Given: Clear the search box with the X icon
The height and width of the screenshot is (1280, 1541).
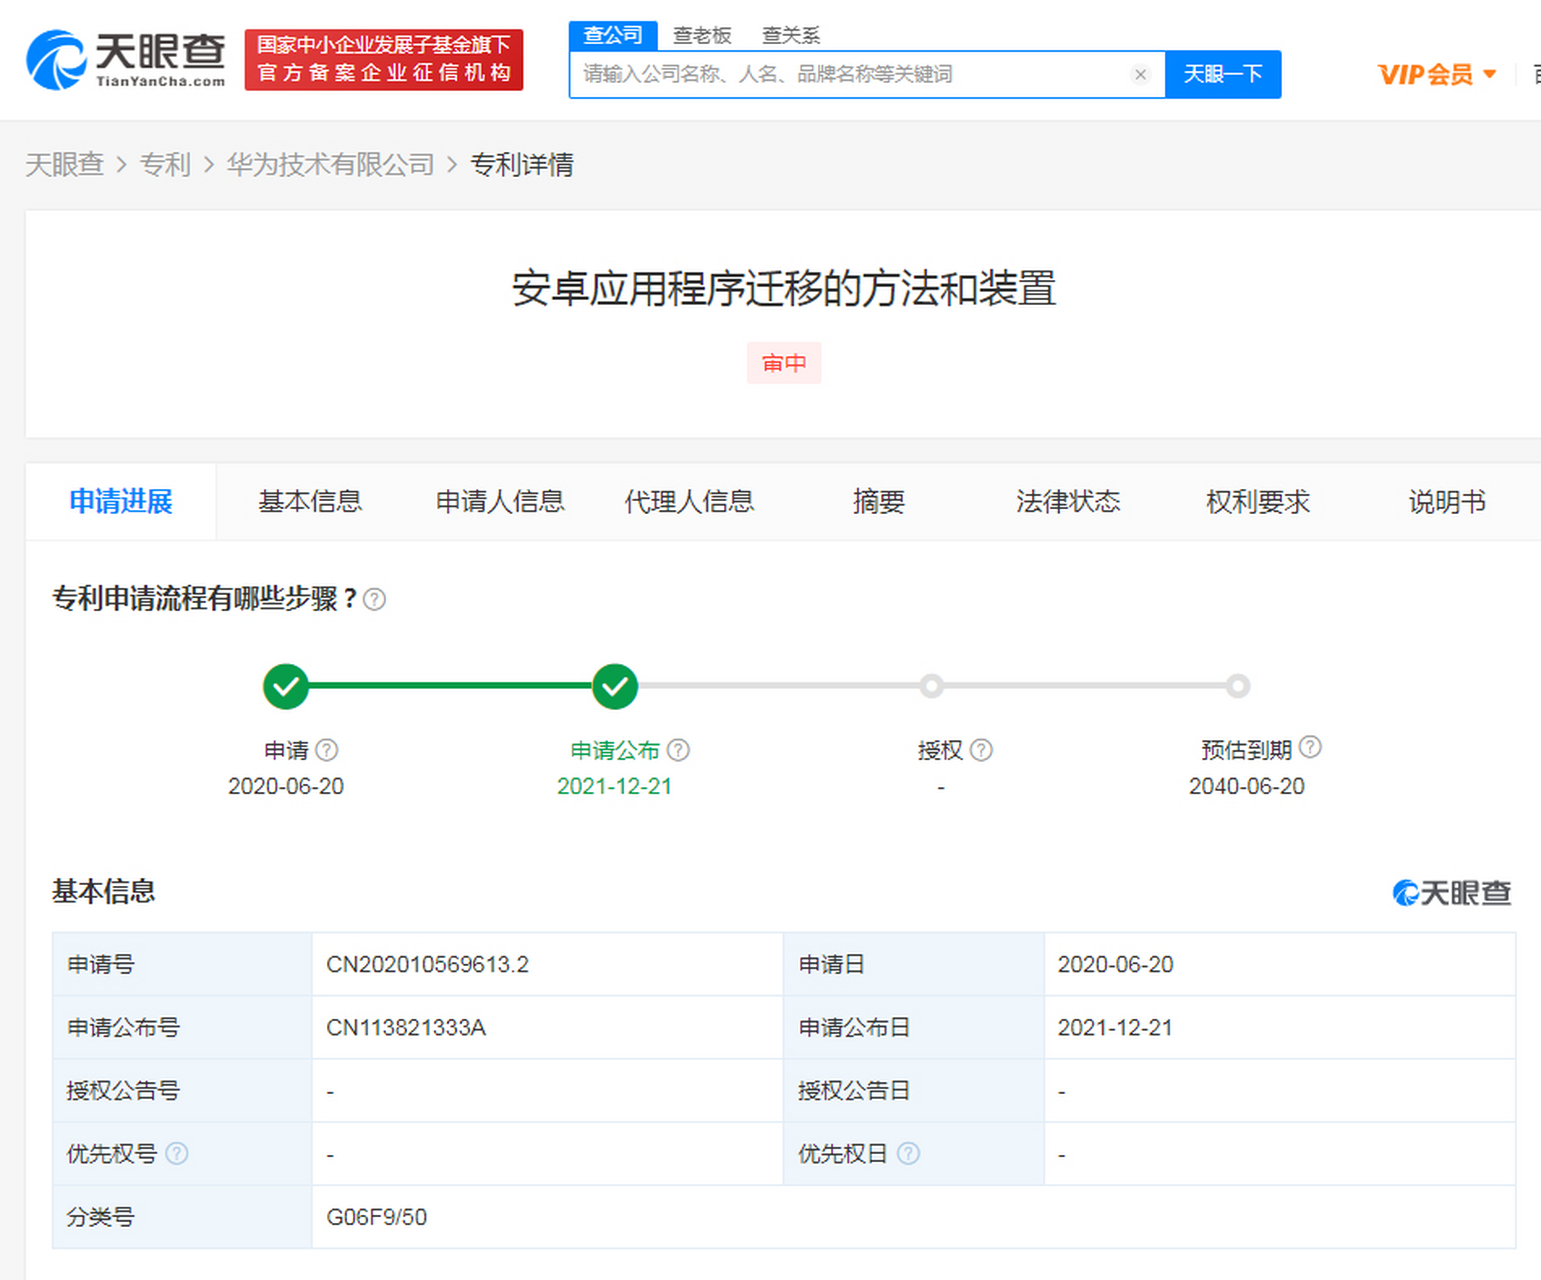Looking at the screenshot, I should tap(1140, 75).
